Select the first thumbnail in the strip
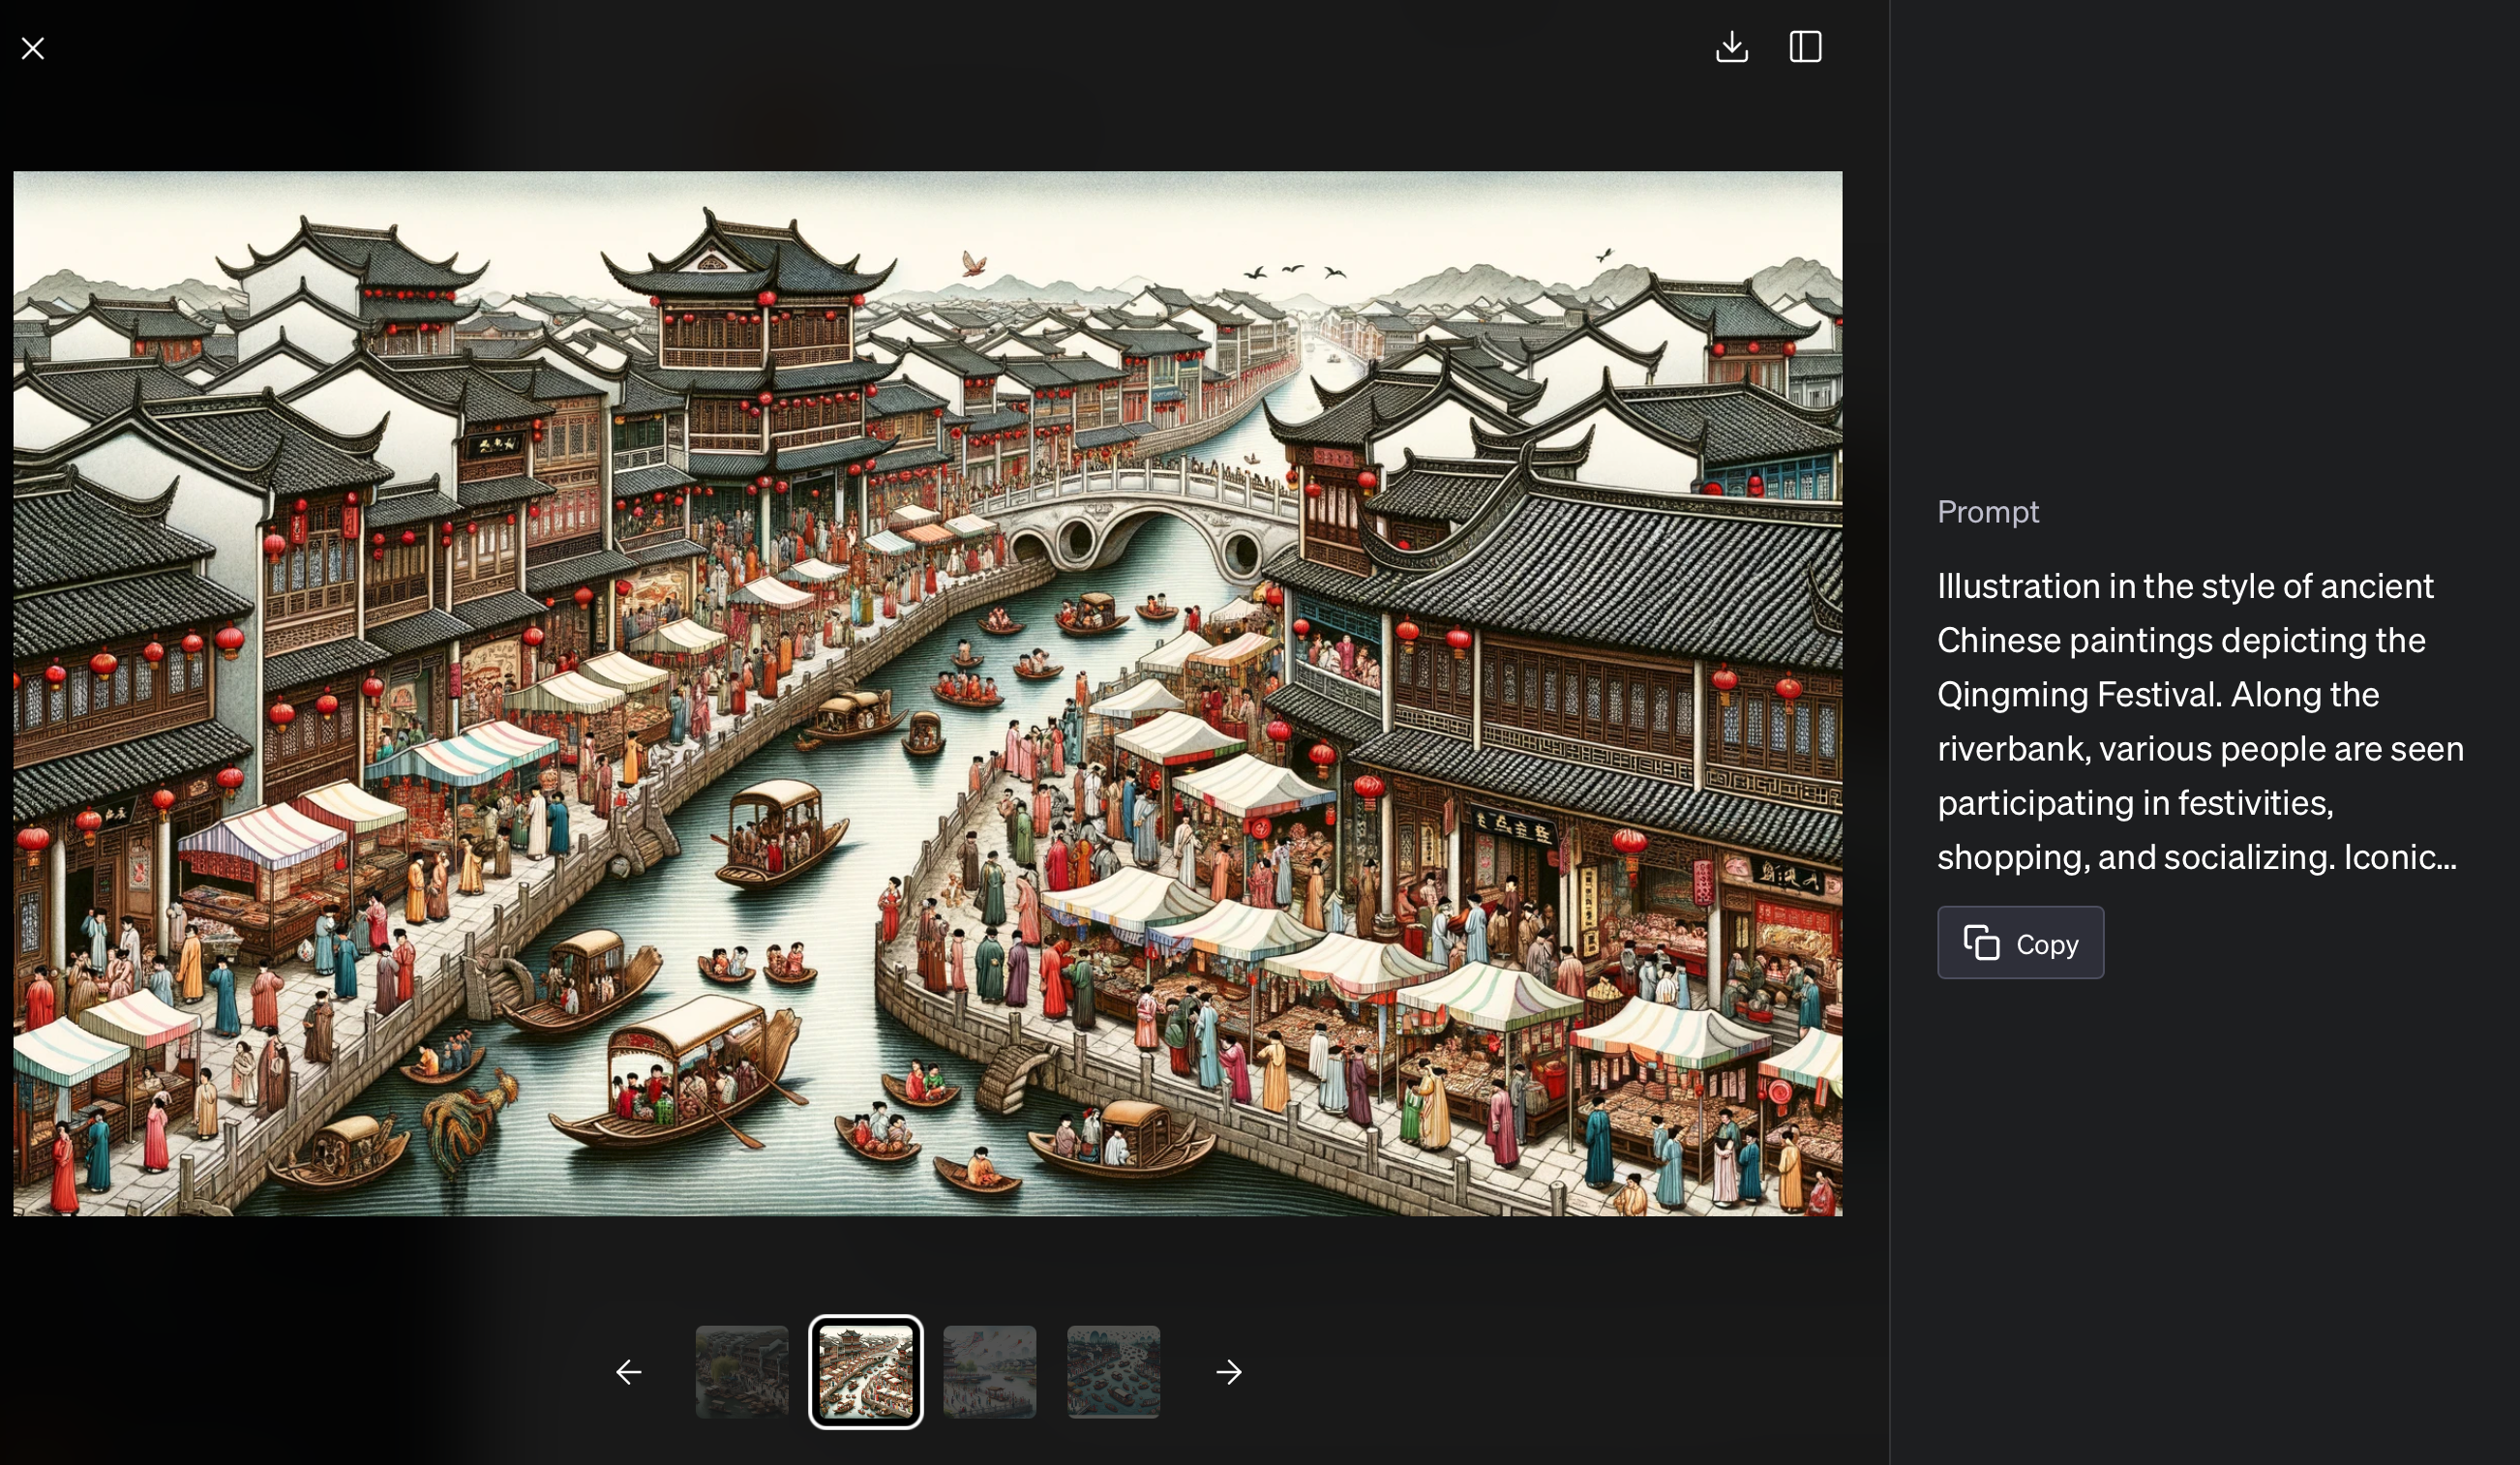The image size is (2520, 1465). (x=741, y=1372)
